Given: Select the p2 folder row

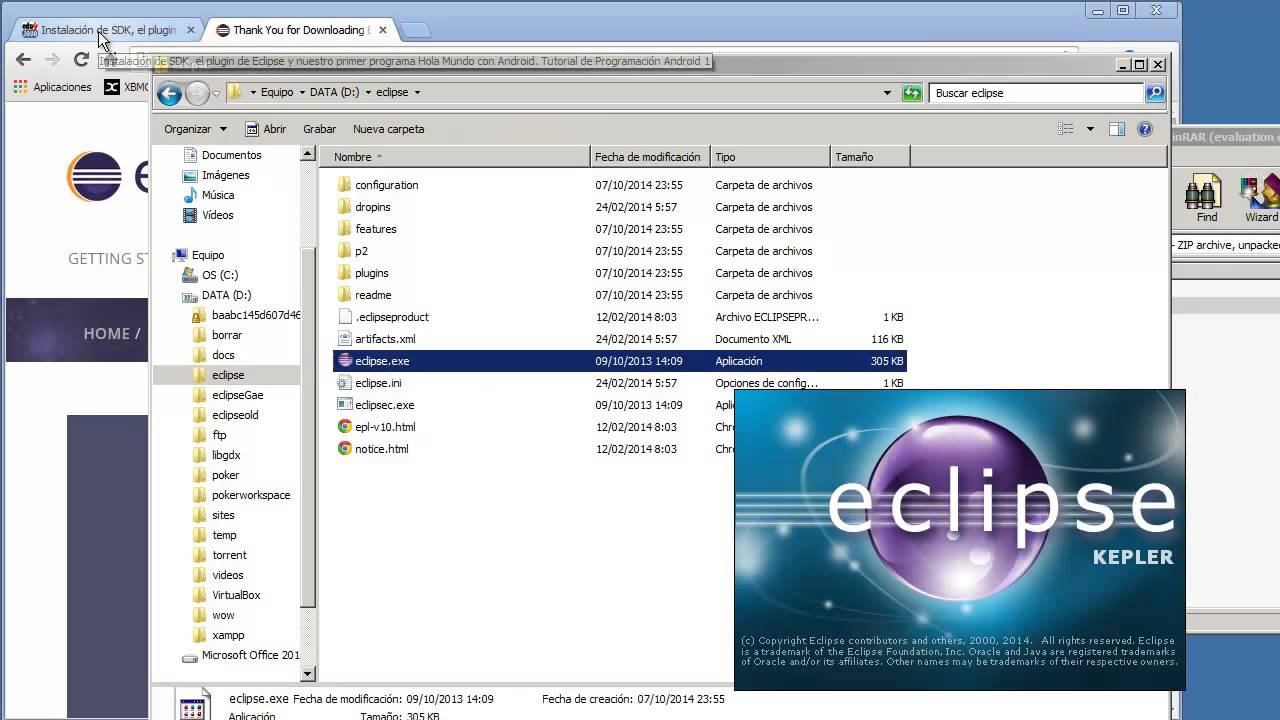Looking at the screenshot, I should pos(620,251).
